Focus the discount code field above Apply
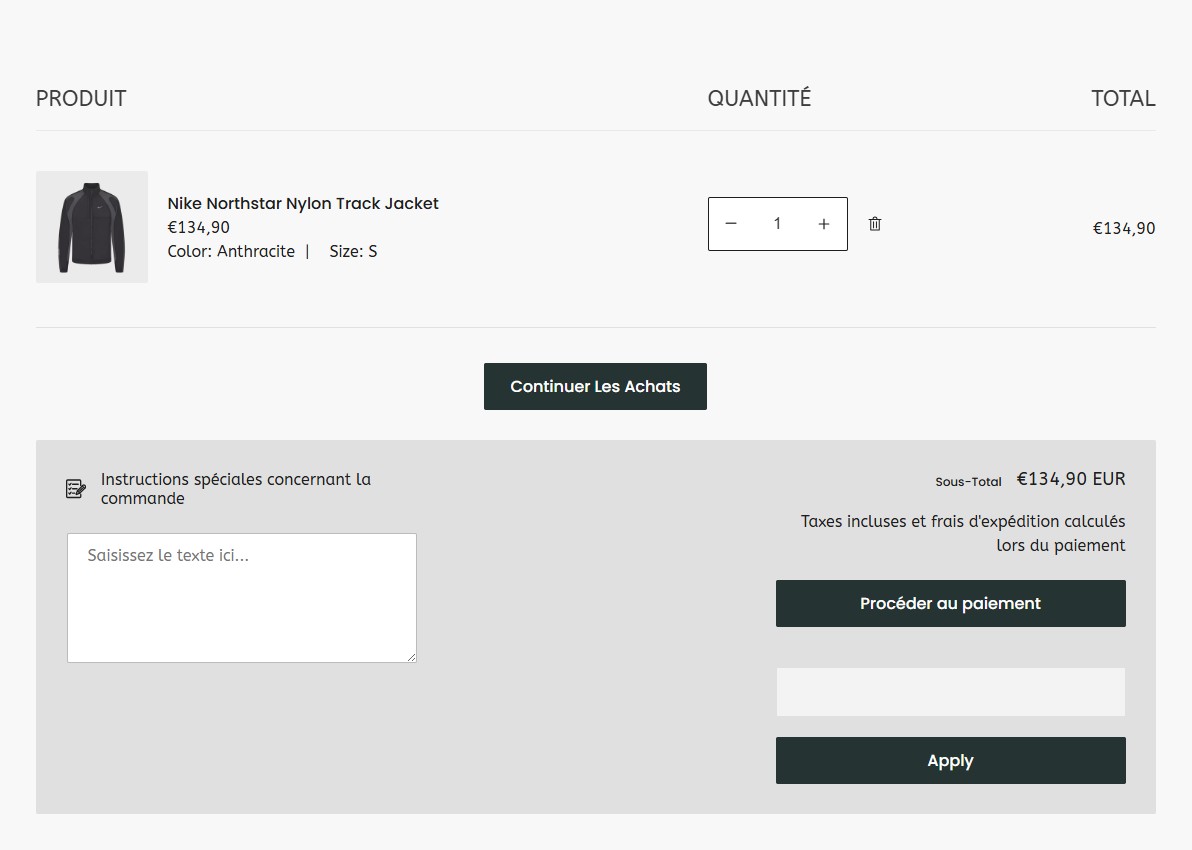 click(950, 692)
